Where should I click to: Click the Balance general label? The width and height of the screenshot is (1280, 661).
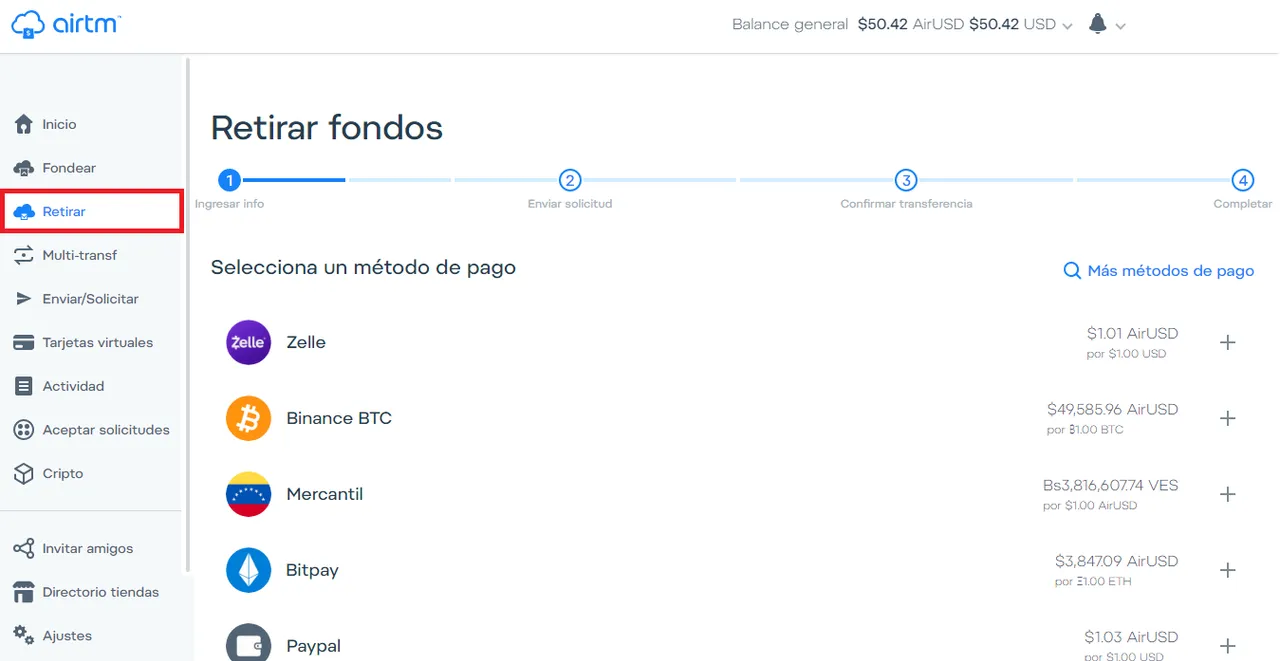click(x=790, y=24)
